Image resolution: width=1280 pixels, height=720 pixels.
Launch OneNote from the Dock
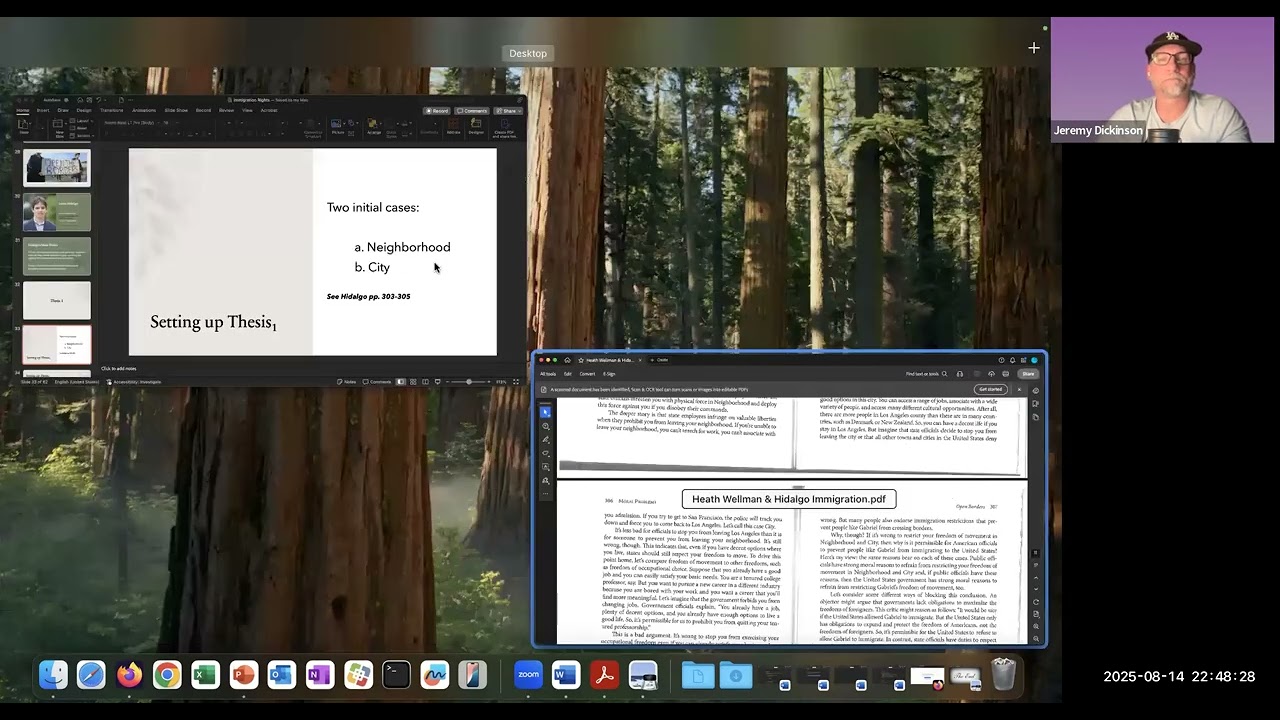pos(320,675)
